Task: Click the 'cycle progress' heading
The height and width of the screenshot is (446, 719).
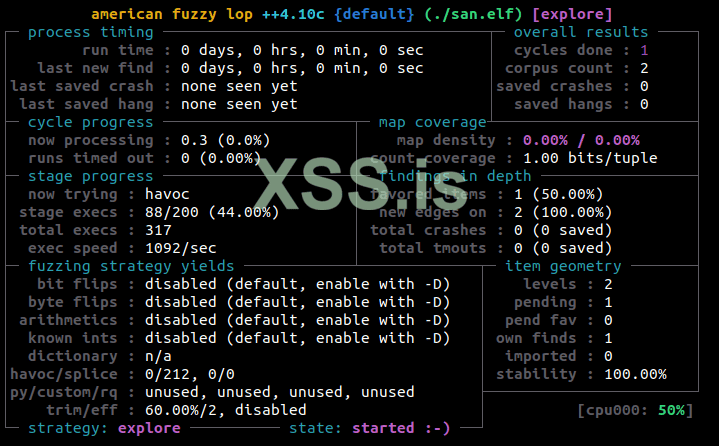Action: coord(90,122)
